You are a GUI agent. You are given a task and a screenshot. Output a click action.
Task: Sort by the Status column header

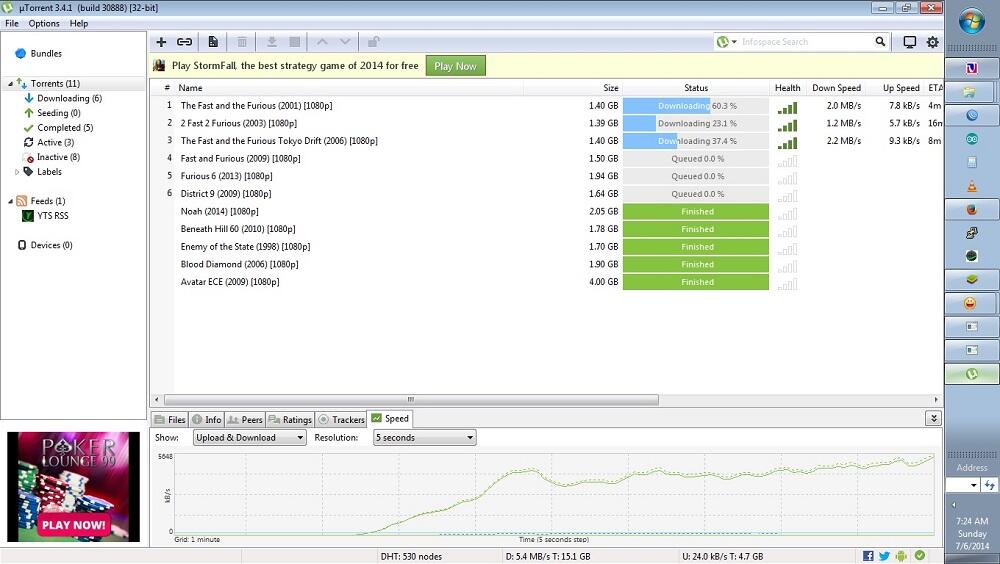[696, 88]
